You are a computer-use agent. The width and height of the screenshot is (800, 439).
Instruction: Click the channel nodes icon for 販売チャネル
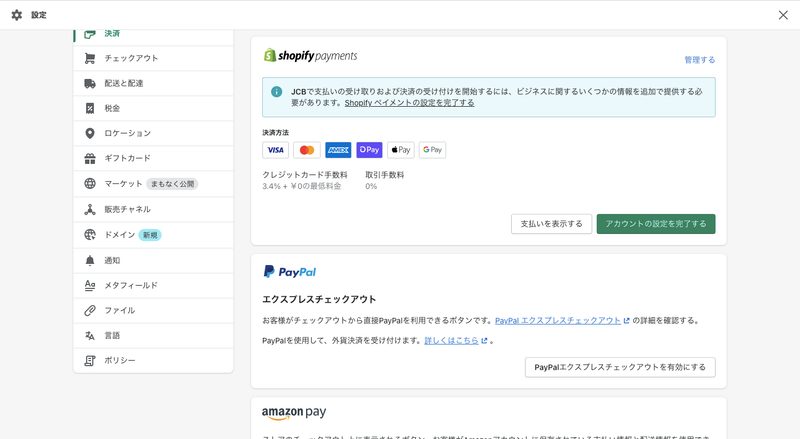coord(90,209)
